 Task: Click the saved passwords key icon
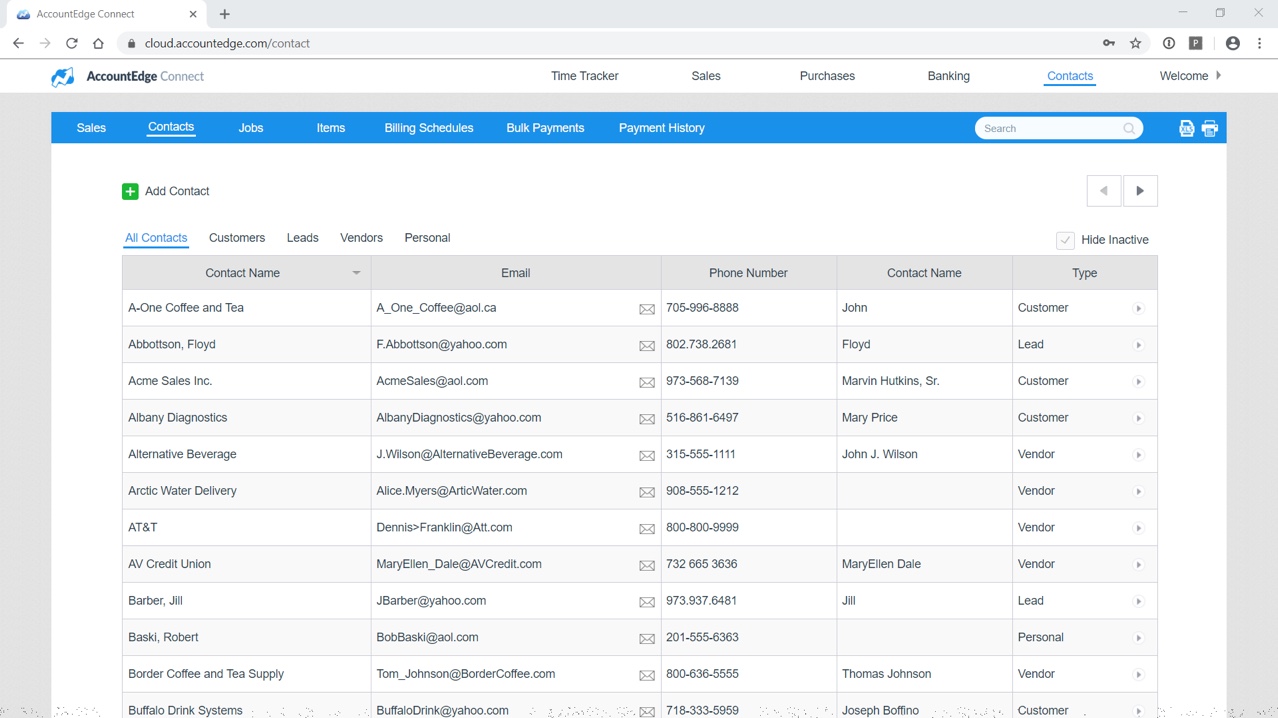[1109, 43]
